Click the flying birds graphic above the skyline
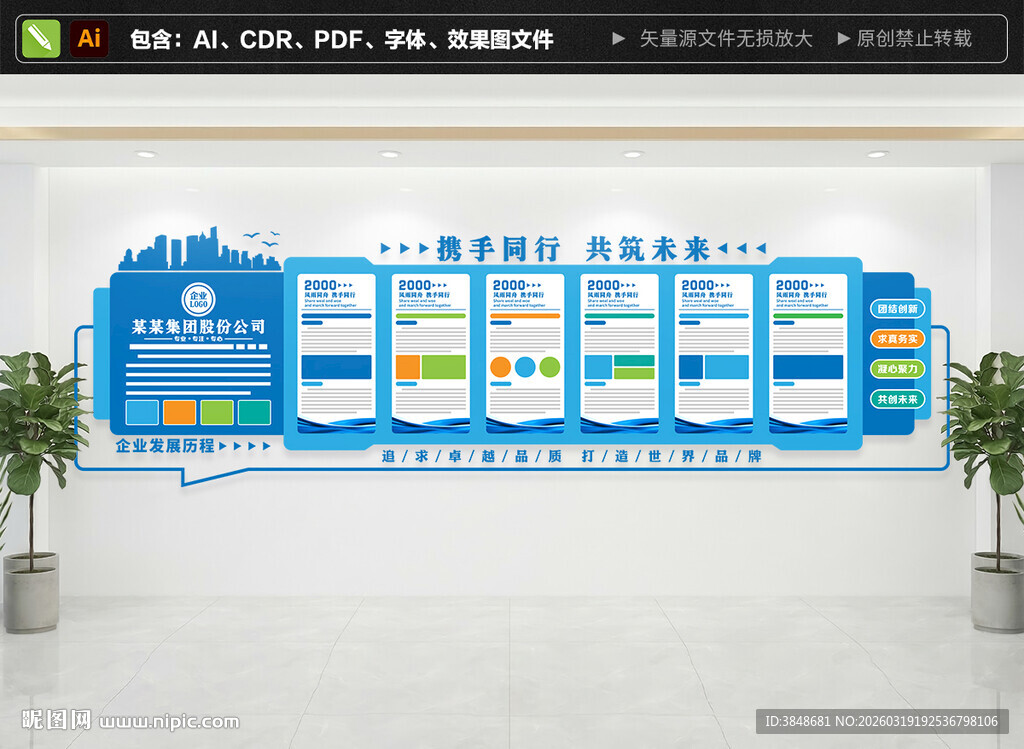Viewport: 1024px width, 749px height. (263, 238)
